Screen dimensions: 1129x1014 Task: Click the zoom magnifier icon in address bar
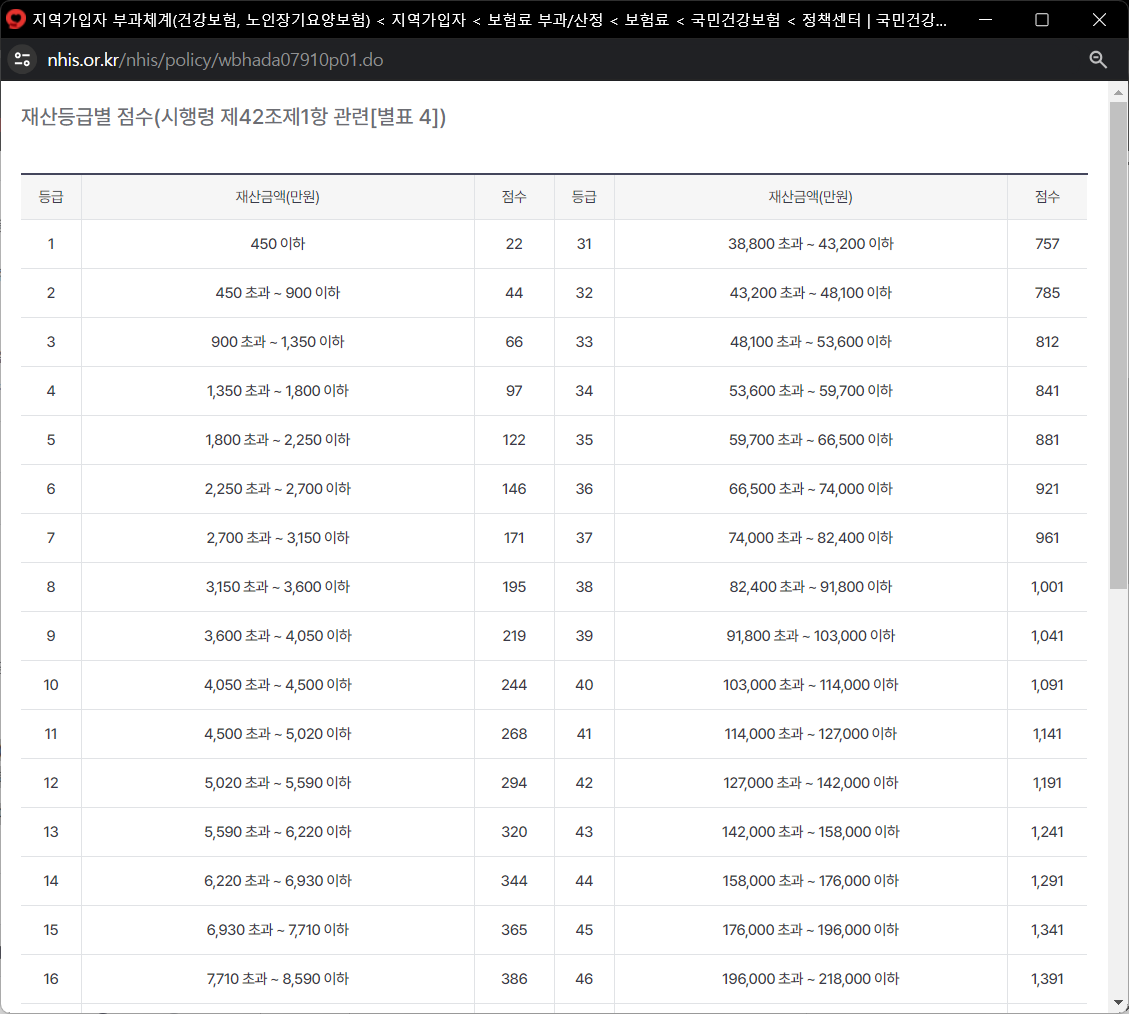[1097, 60]
